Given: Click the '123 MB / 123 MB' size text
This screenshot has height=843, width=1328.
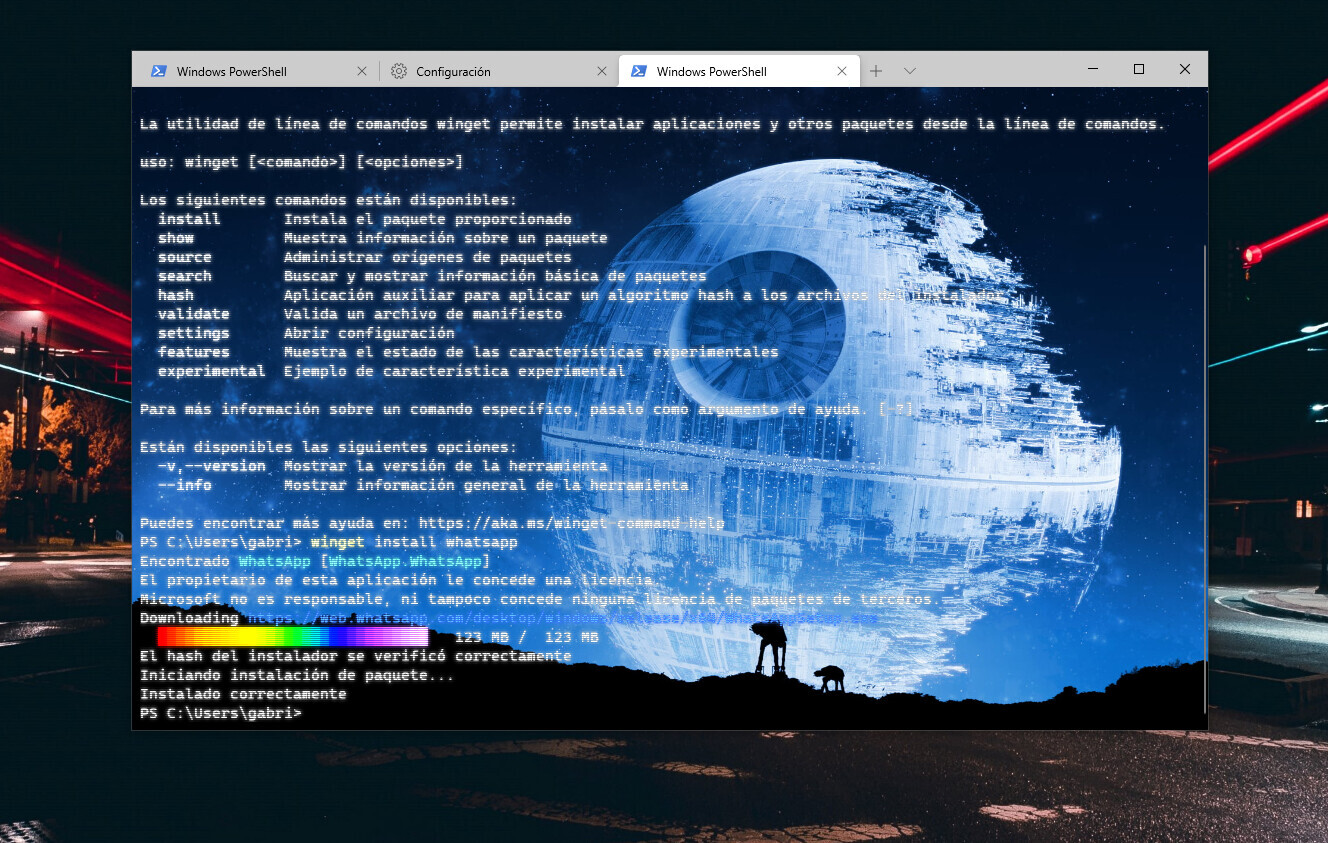Looking at the screenshot, I should [x=526, y=637].
